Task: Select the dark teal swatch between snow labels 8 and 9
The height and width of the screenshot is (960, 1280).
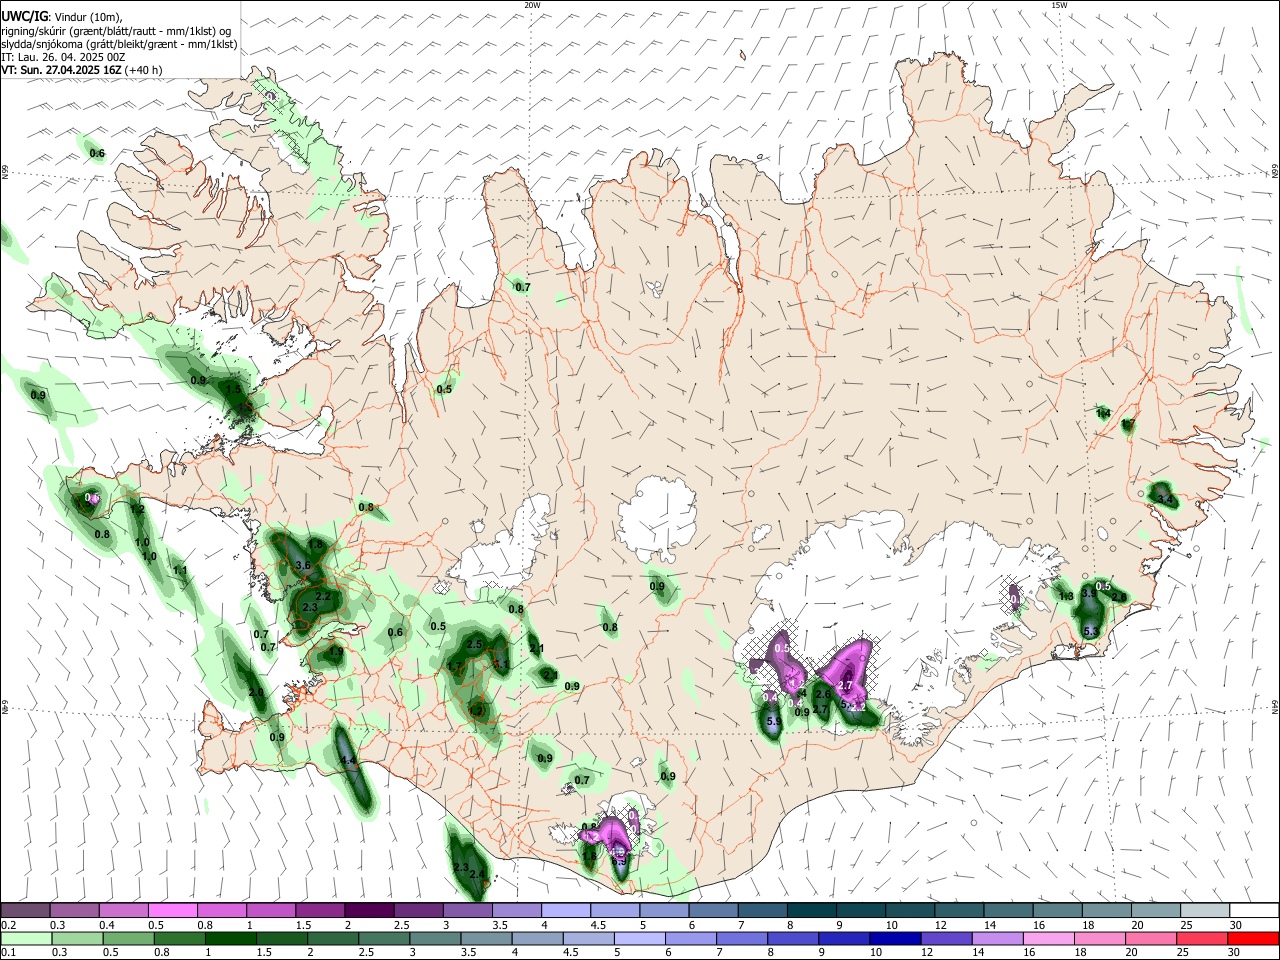Action: tap(812, 910)
